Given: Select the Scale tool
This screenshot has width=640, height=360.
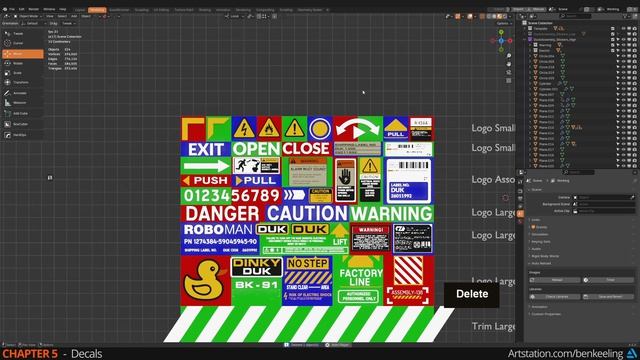Looking at the screenshot, I should (x=22, y=73).
